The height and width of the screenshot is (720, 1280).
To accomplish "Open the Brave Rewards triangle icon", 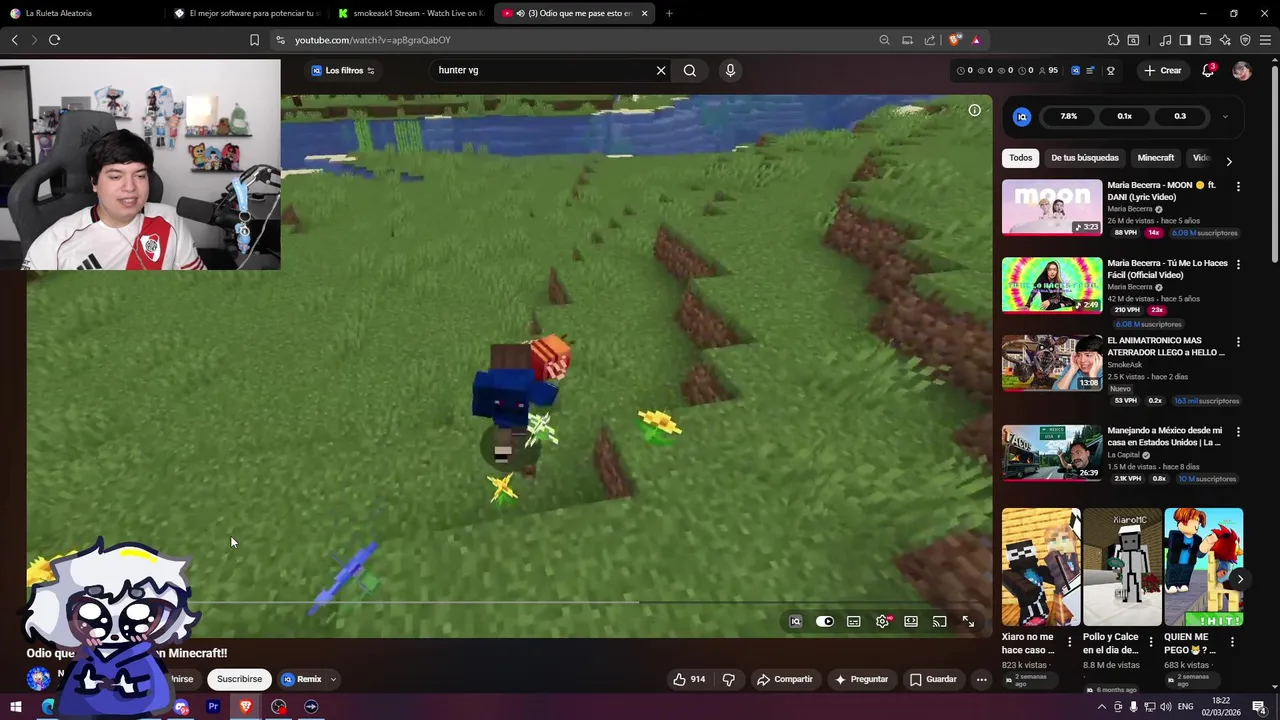I will [x=975, y=40].
